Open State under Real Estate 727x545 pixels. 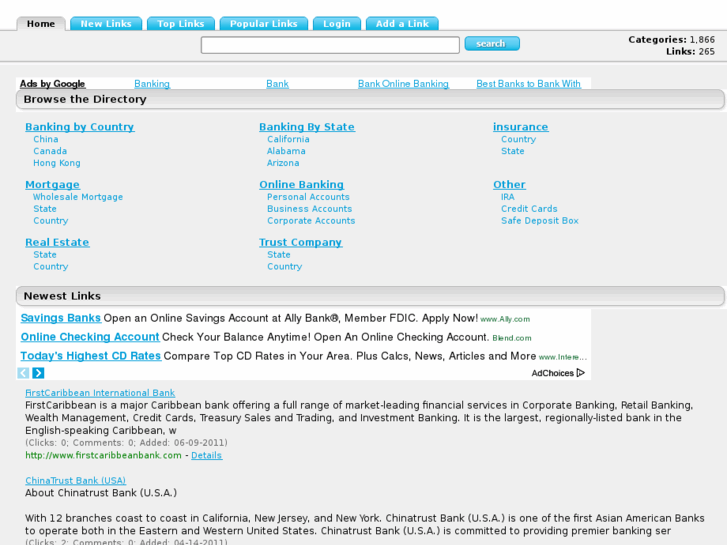click(45, 255)
